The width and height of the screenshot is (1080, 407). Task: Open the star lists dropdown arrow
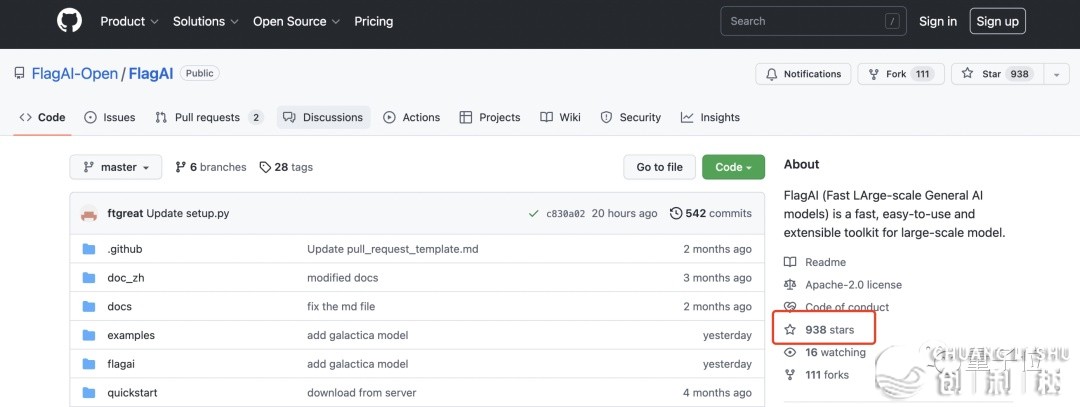click(1056, 74)
